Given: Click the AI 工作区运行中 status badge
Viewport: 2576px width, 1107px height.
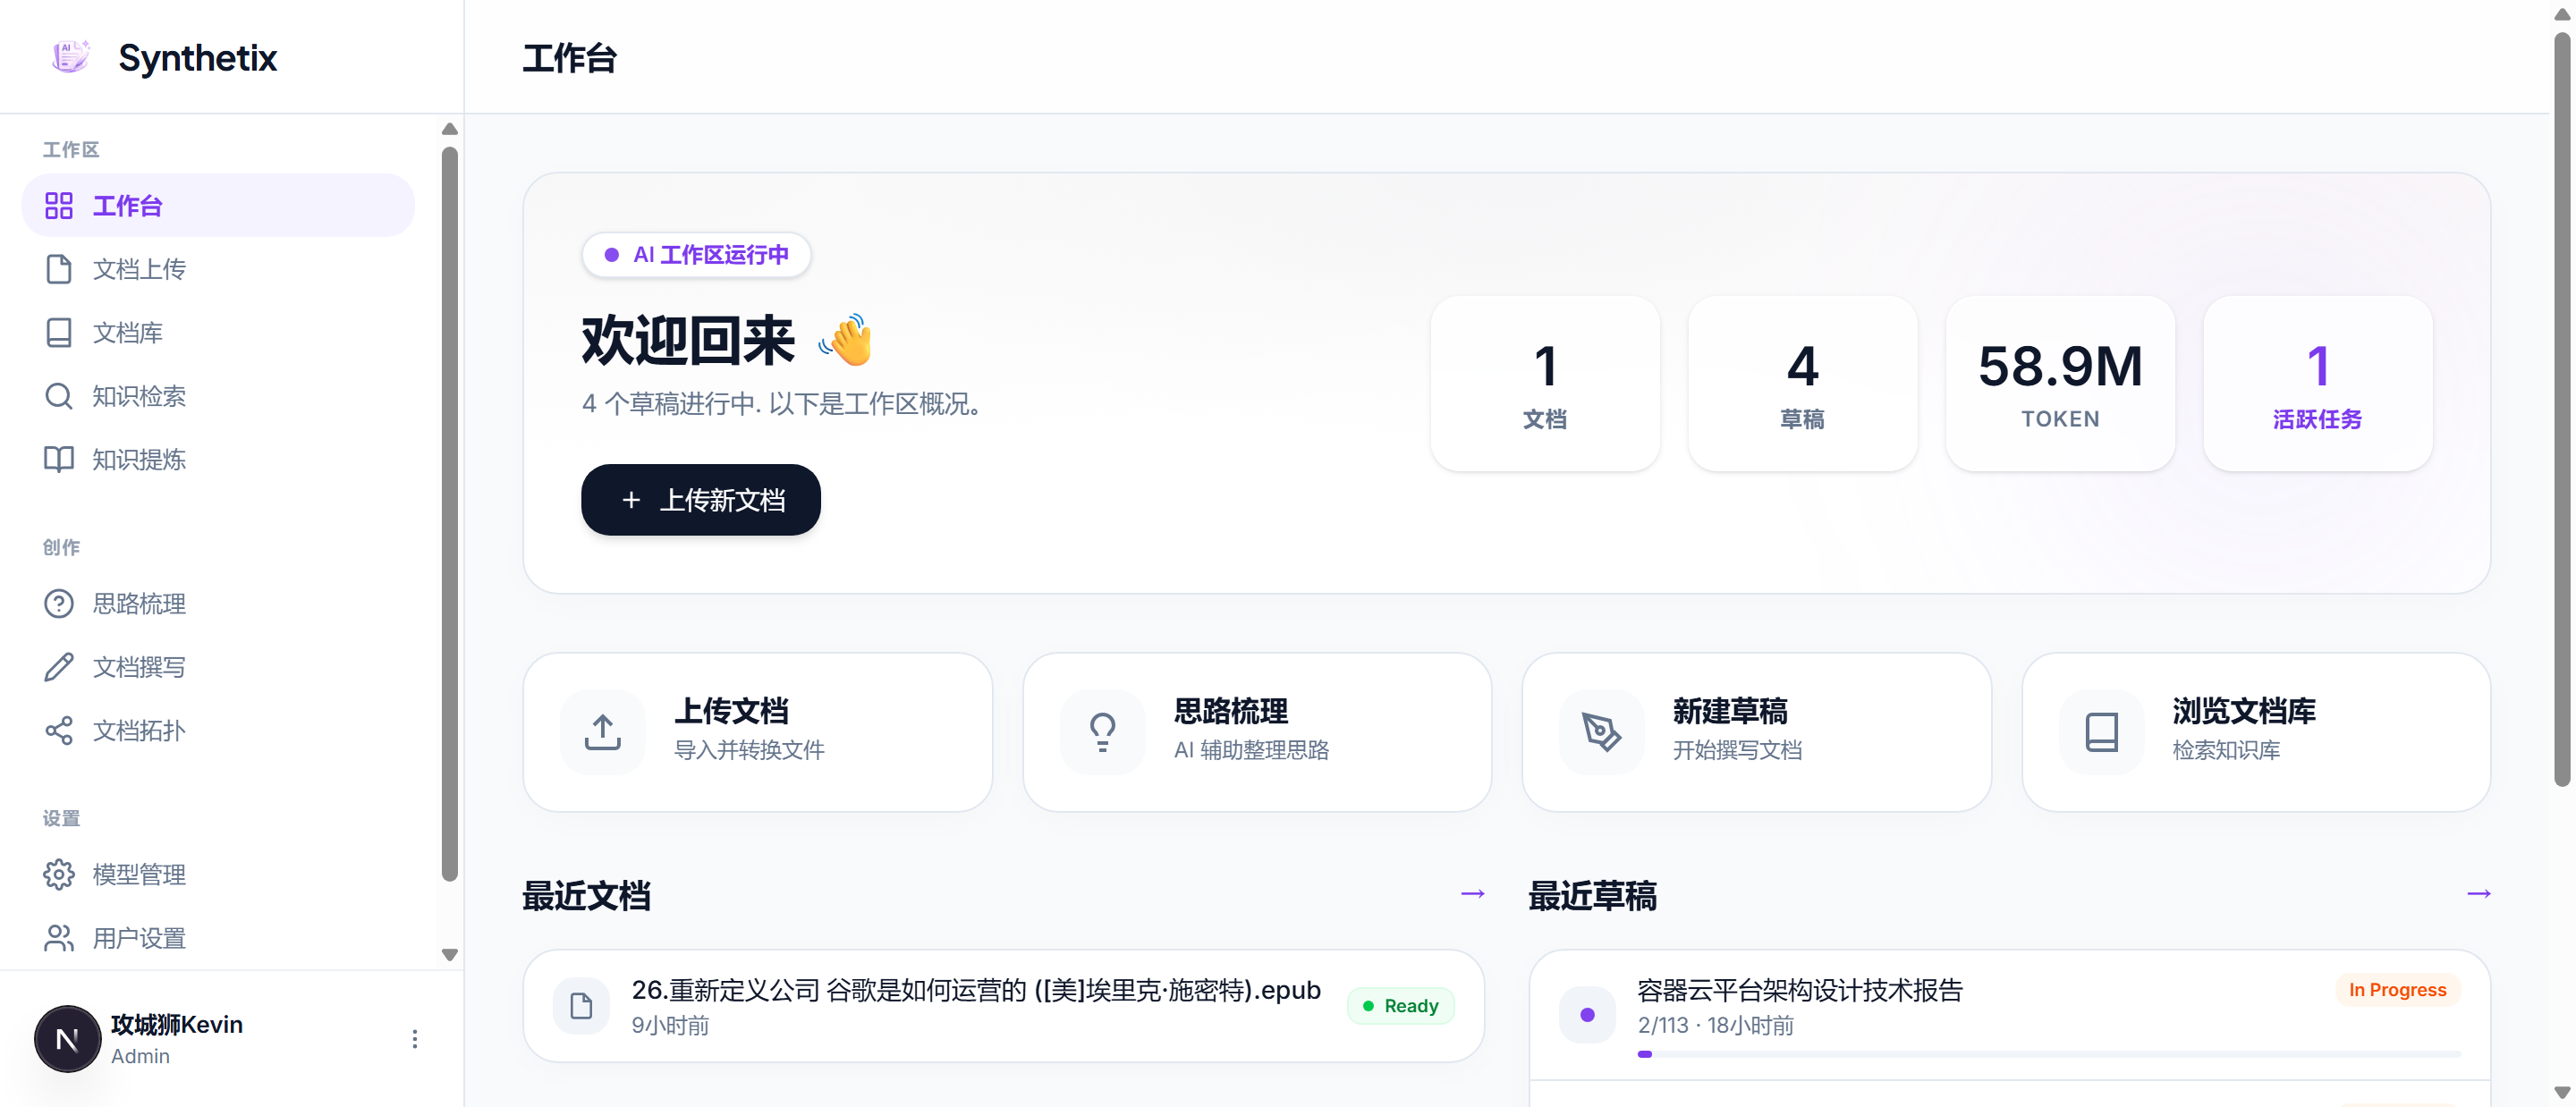Looking at the screenshot, I should tap(696, 254).
